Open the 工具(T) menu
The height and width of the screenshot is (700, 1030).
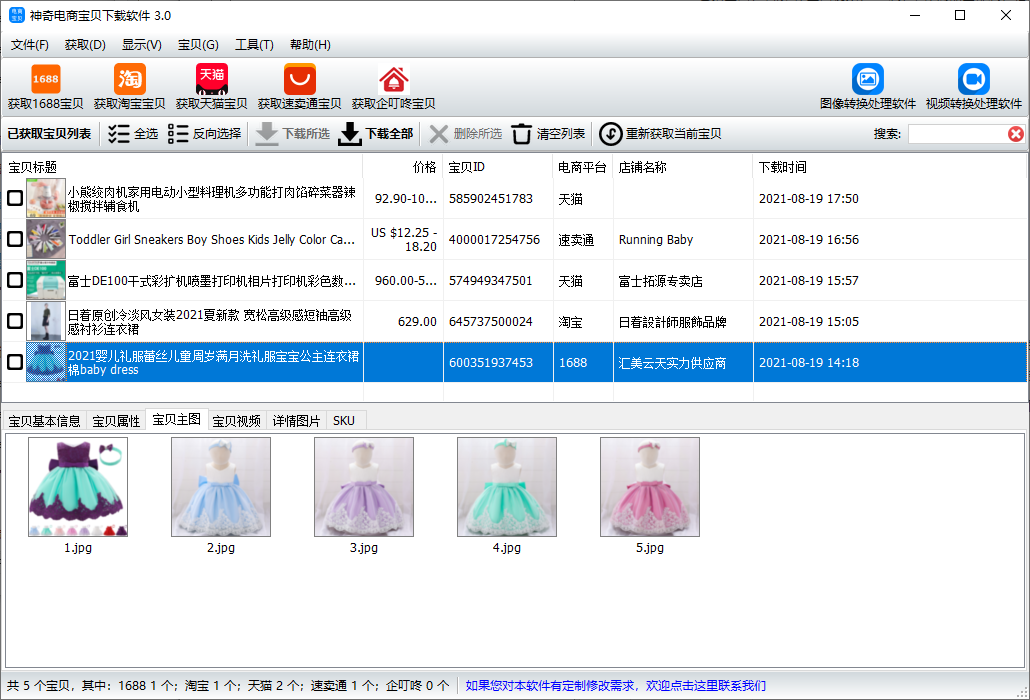coord(254,45)
